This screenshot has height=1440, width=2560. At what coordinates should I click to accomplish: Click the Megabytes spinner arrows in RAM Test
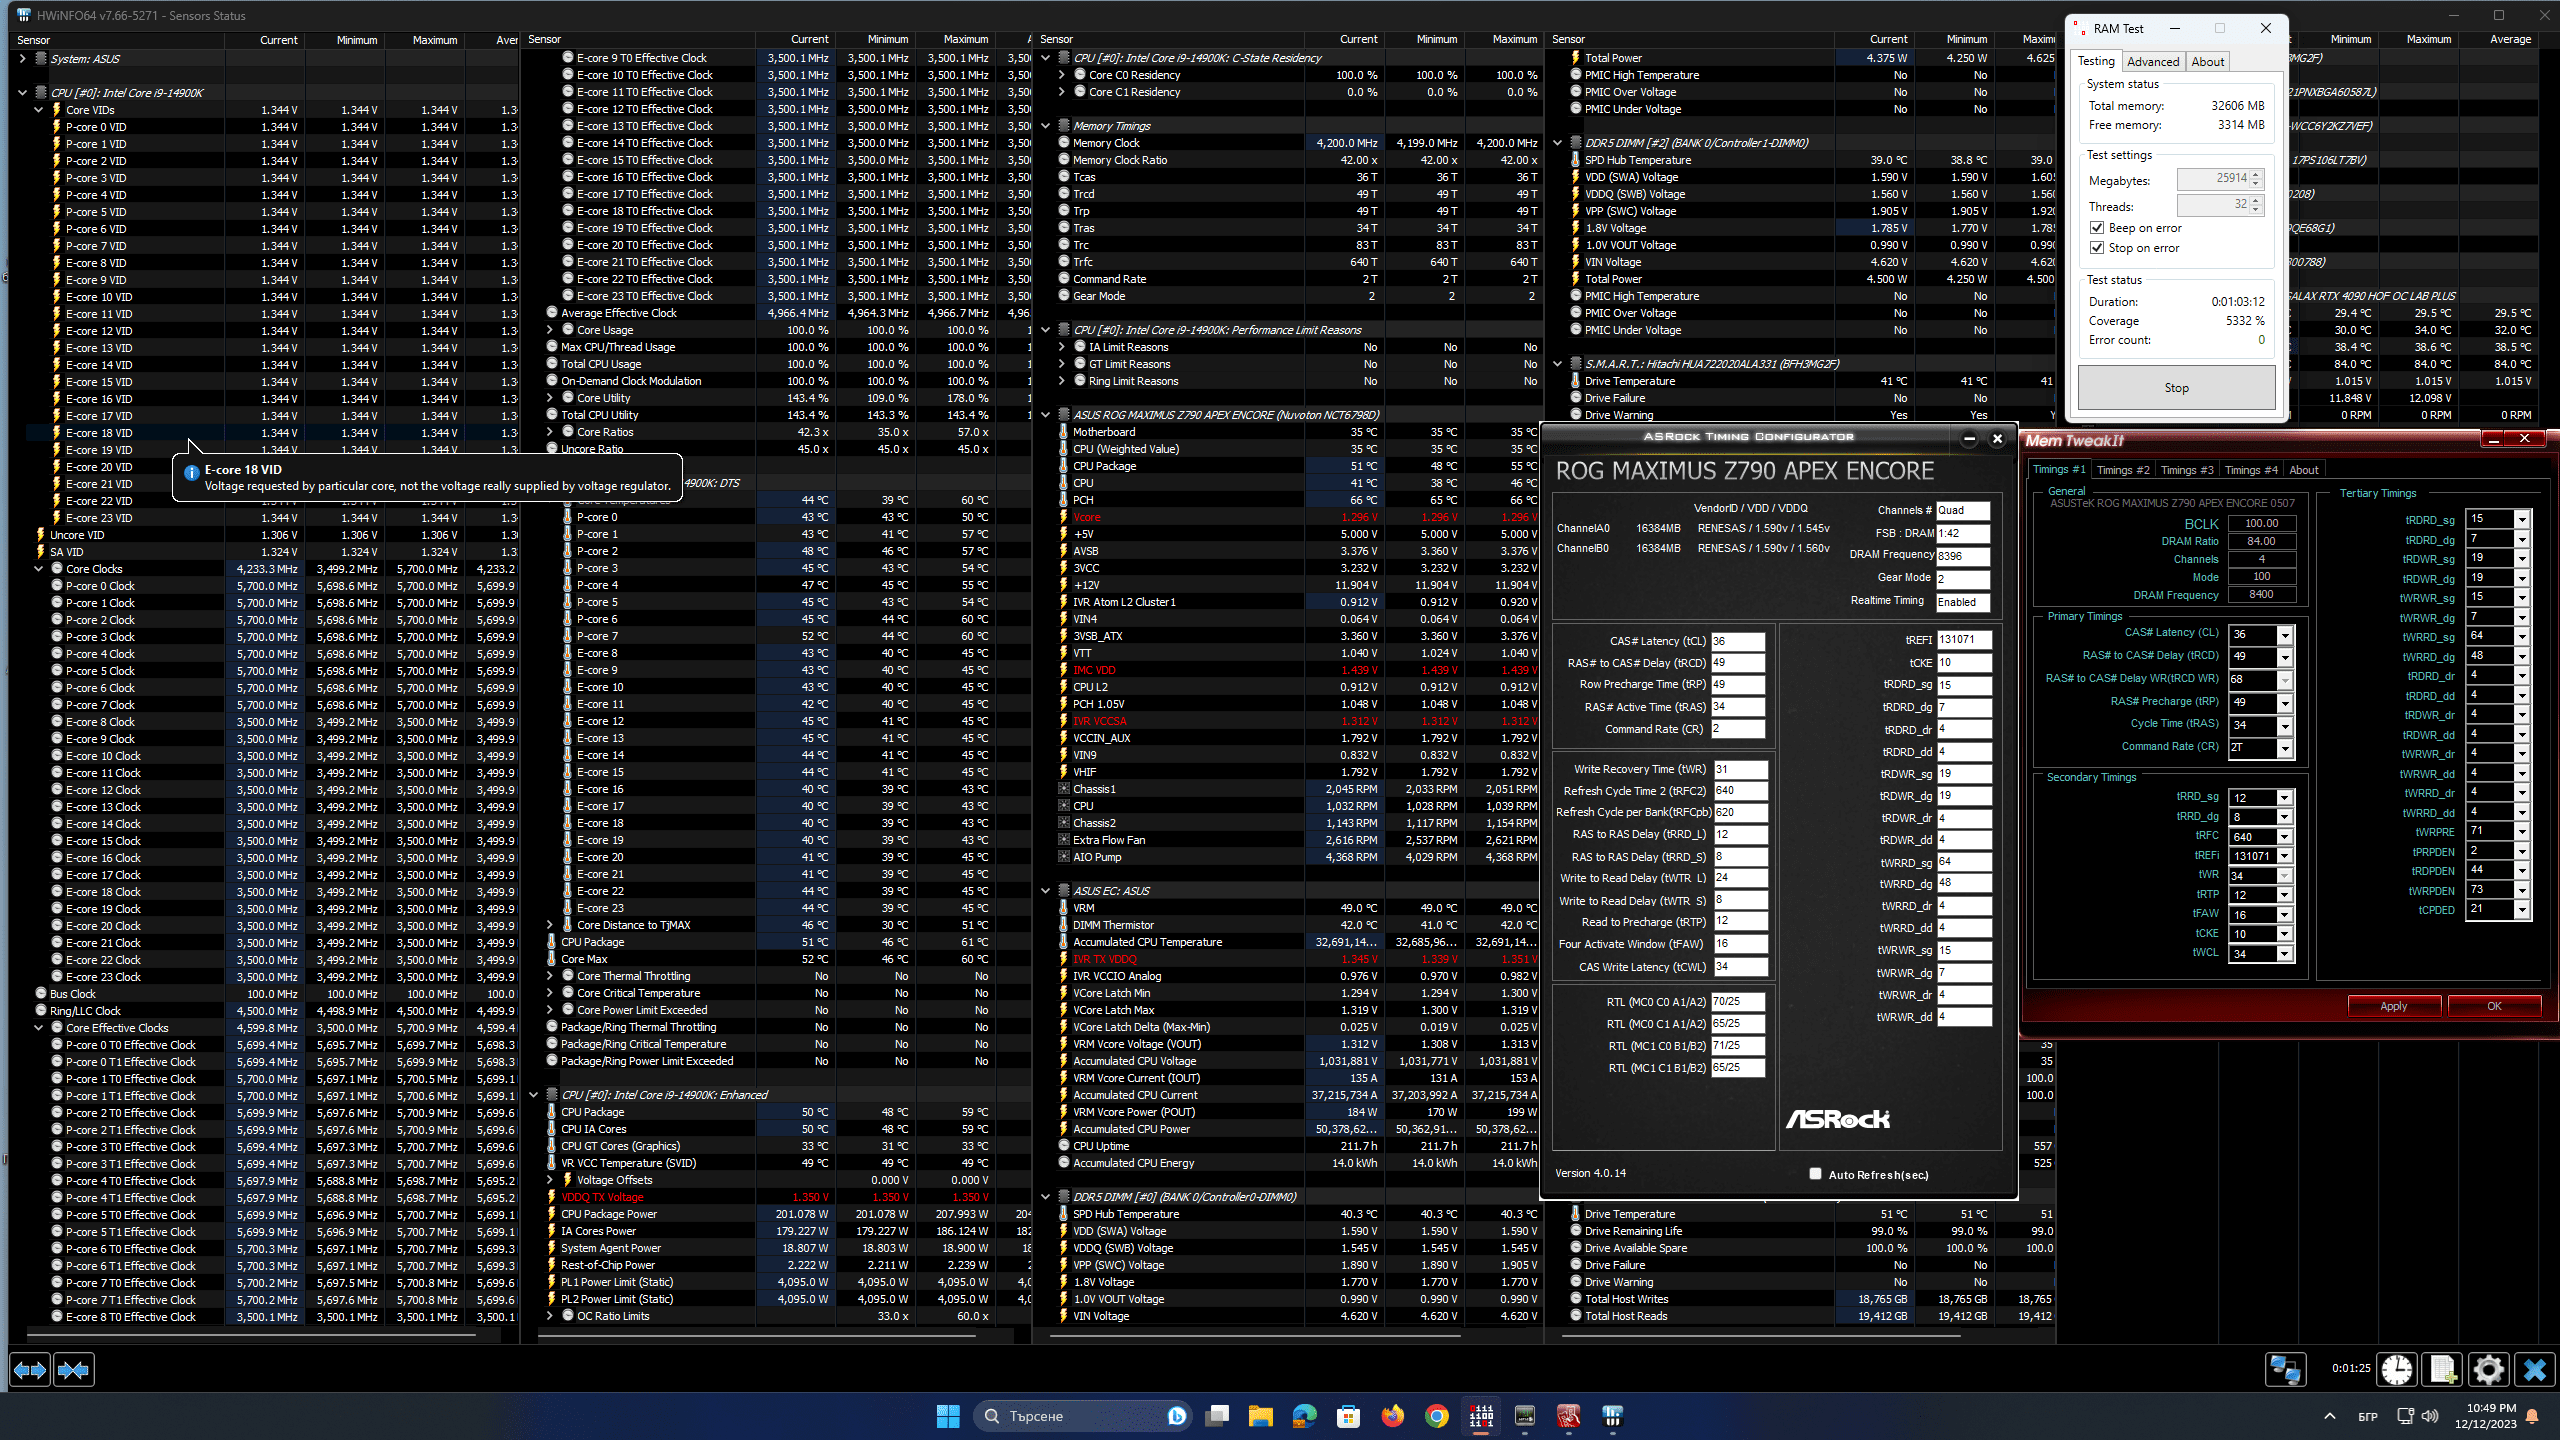(2256, 180)
